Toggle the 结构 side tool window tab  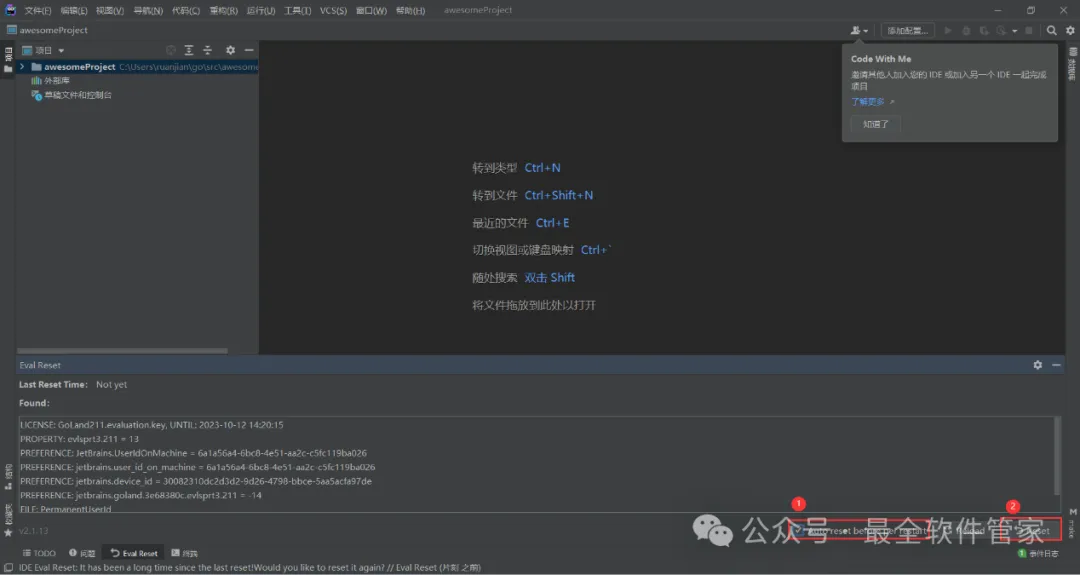8,477
